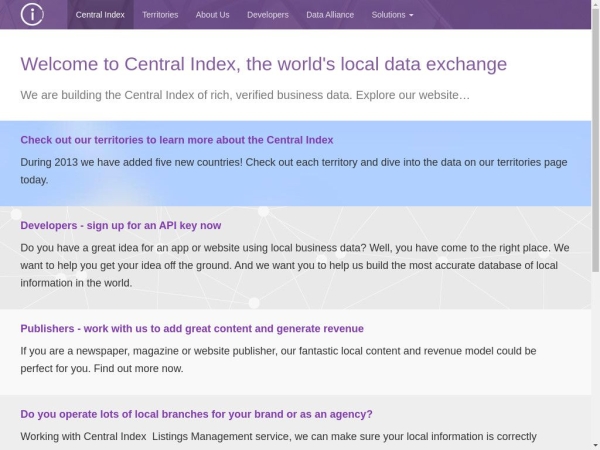Open 'Publishers - work with us' heading link
Image resolution: width=600 pixels, height=450 pixels.
(x=192, y=329)
